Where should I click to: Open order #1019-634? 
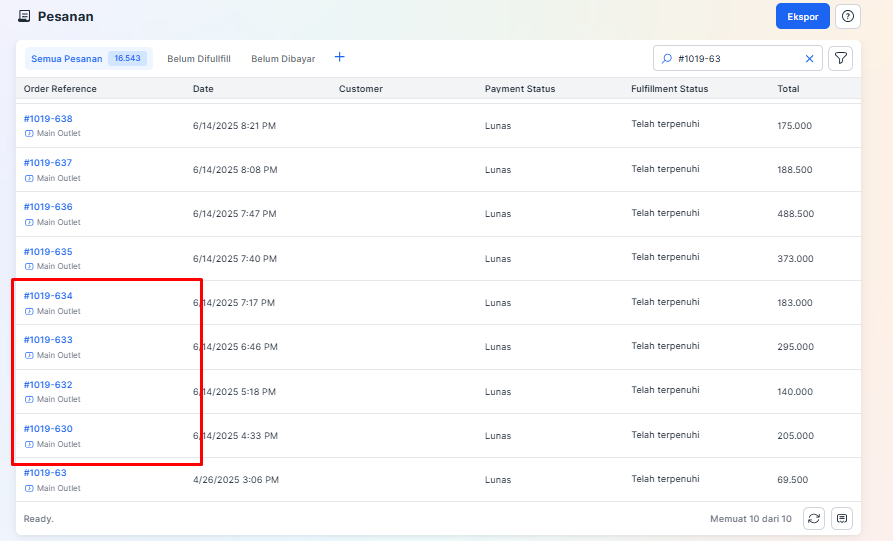48,296
